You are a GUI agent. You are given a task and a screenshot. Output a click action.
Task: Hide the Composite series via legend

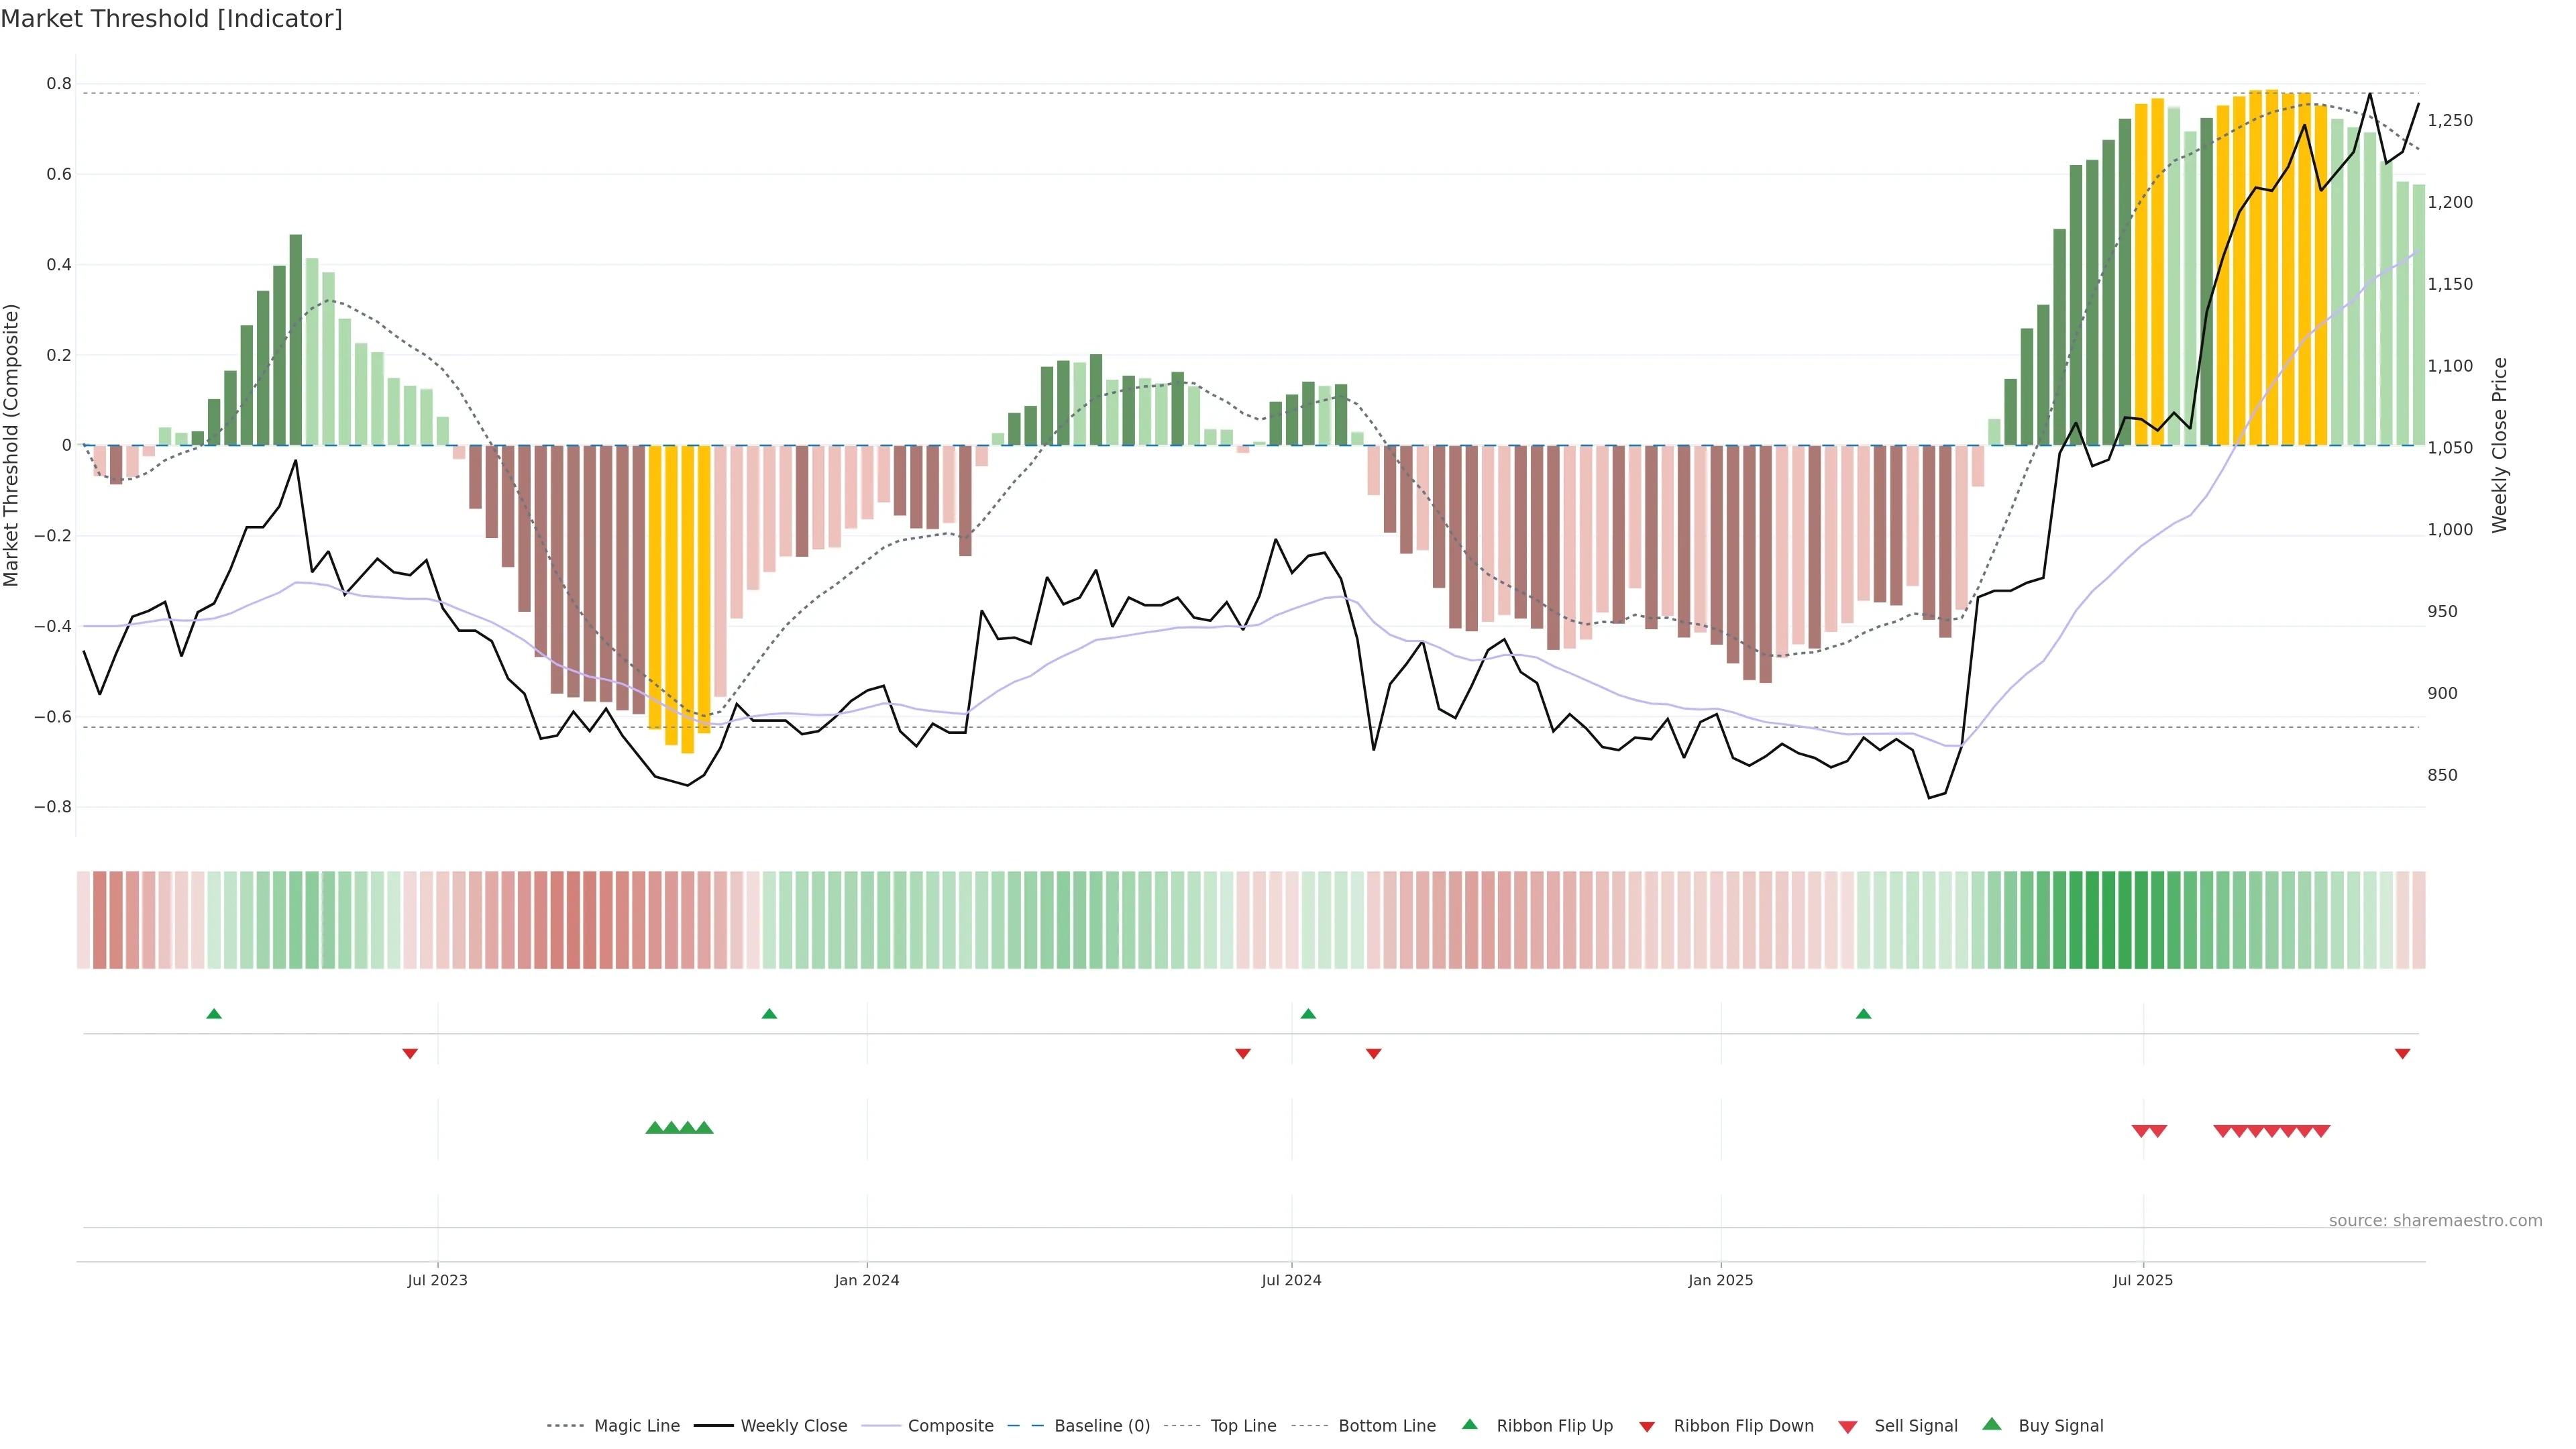950,1426
